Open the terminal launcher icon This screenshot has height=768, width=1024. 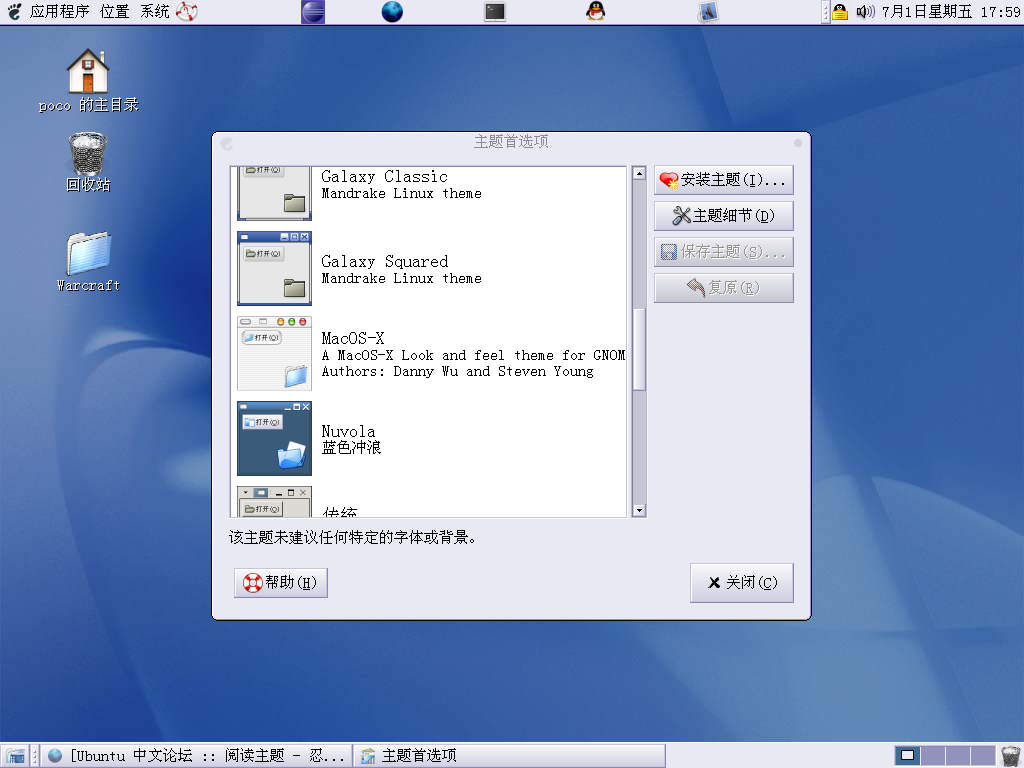(494, 11)
